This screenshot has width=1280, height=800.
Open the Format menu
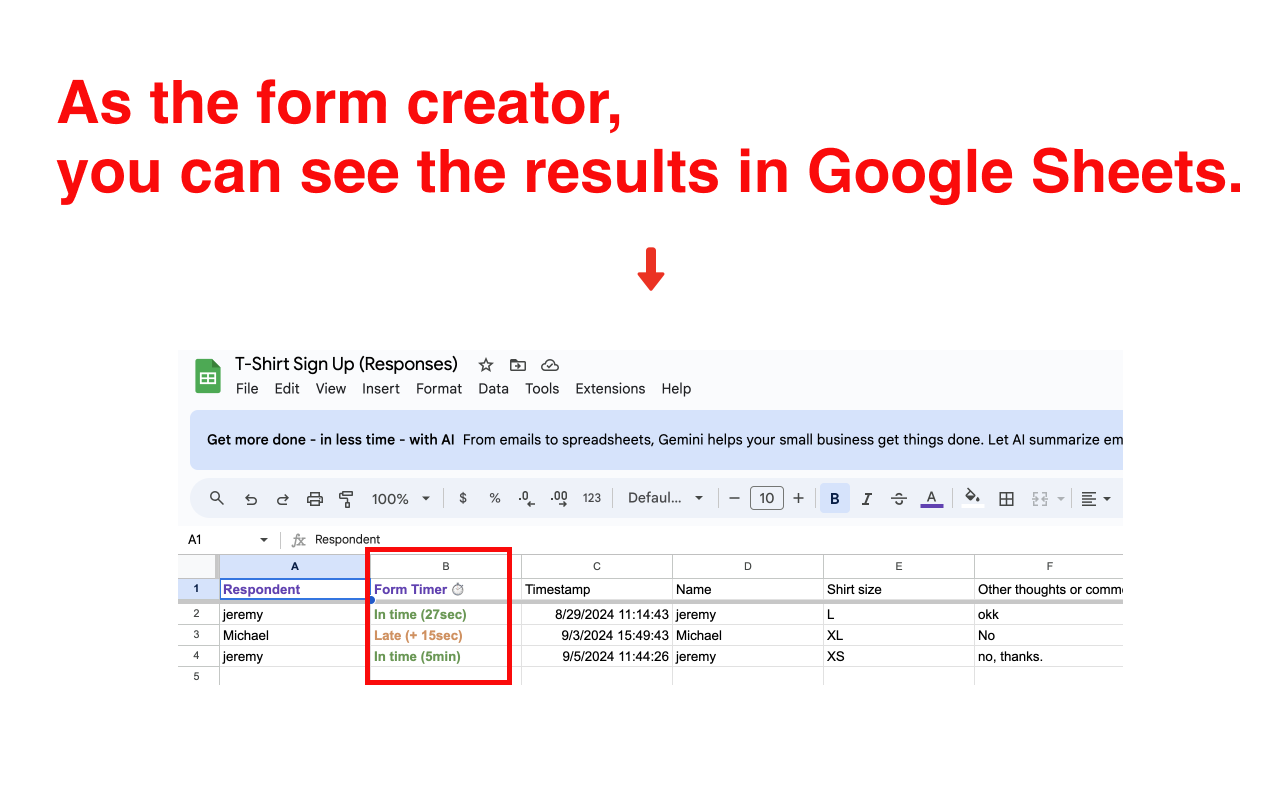coord(439,389)
